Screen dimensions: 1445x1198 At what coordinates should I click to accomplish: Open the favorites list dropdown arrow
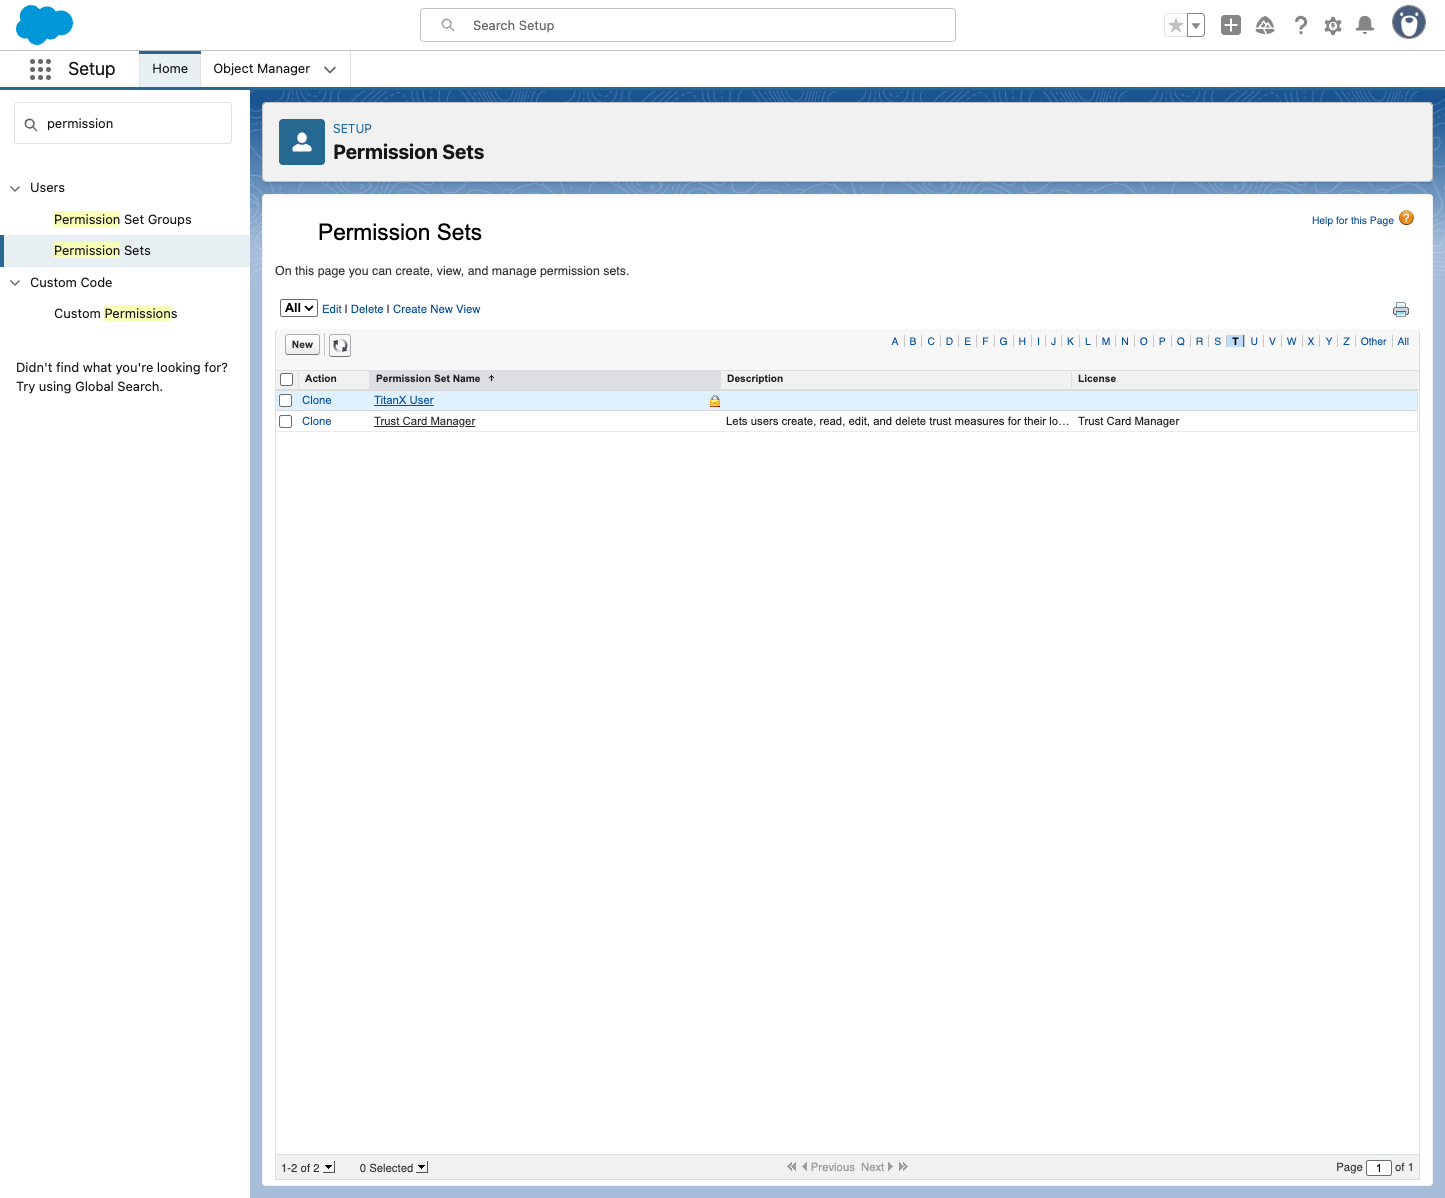(x=1196, y=26)
